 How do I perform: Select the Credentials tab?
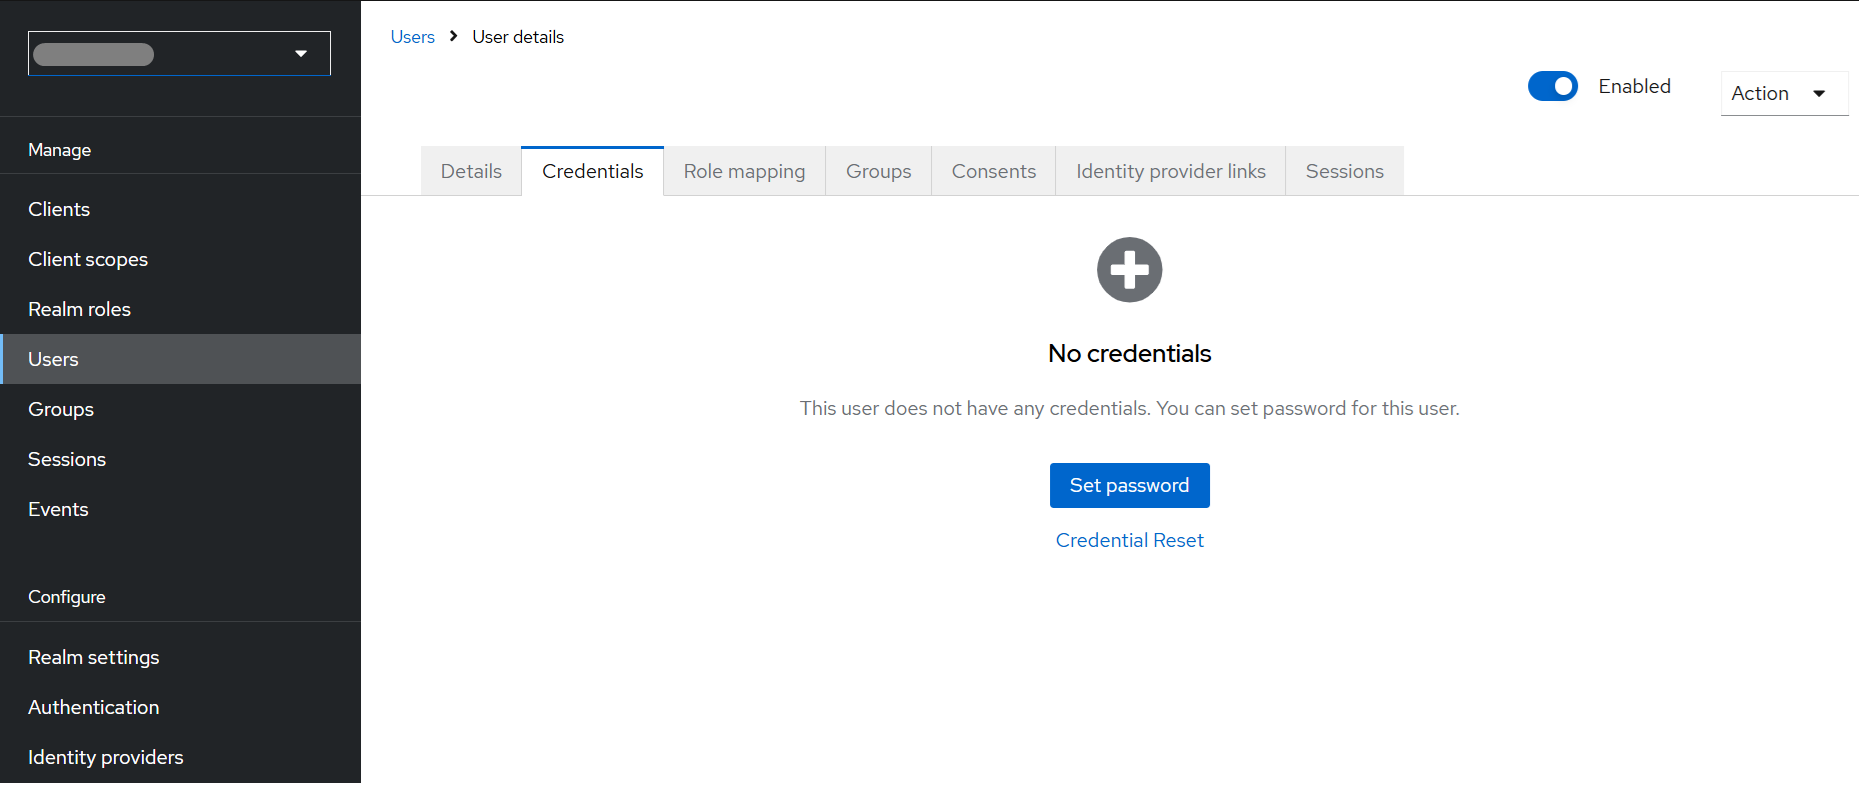pos(592,171)
